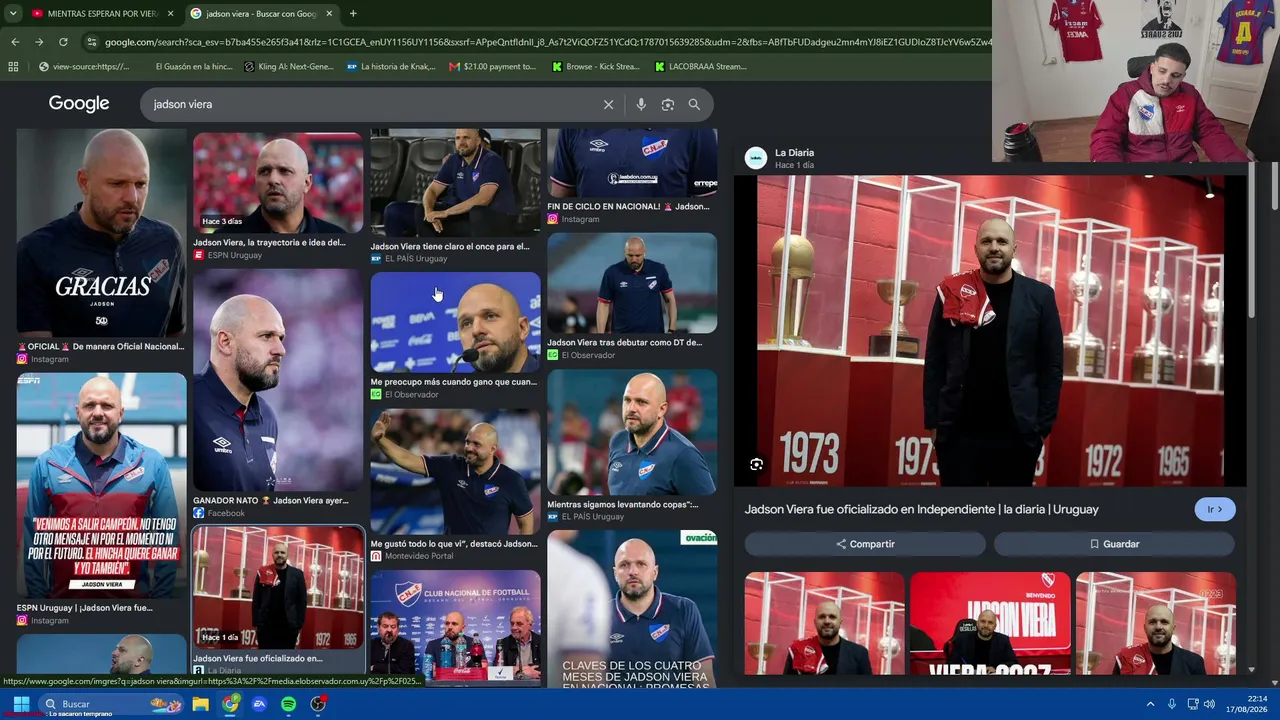Open the 'view-source:https://...' bookmark

click(84, 67)
